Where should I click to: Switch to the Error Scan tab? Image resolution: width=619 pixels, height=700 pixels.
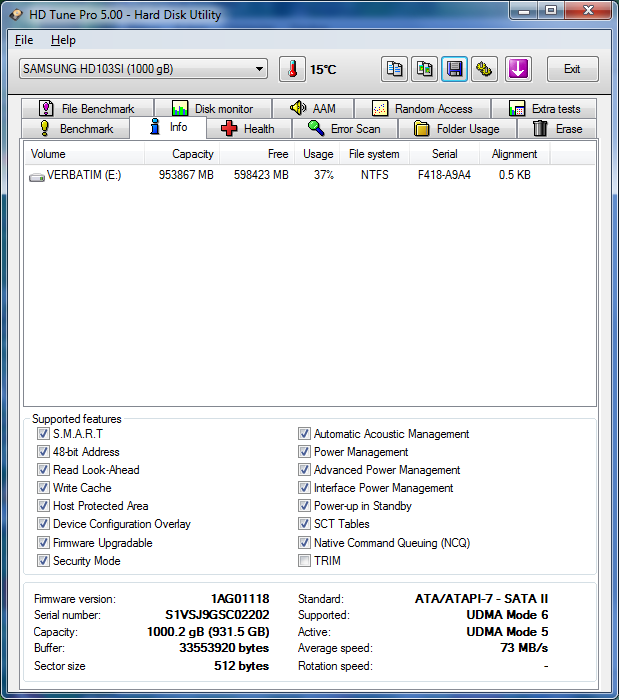tap(344, 129)
